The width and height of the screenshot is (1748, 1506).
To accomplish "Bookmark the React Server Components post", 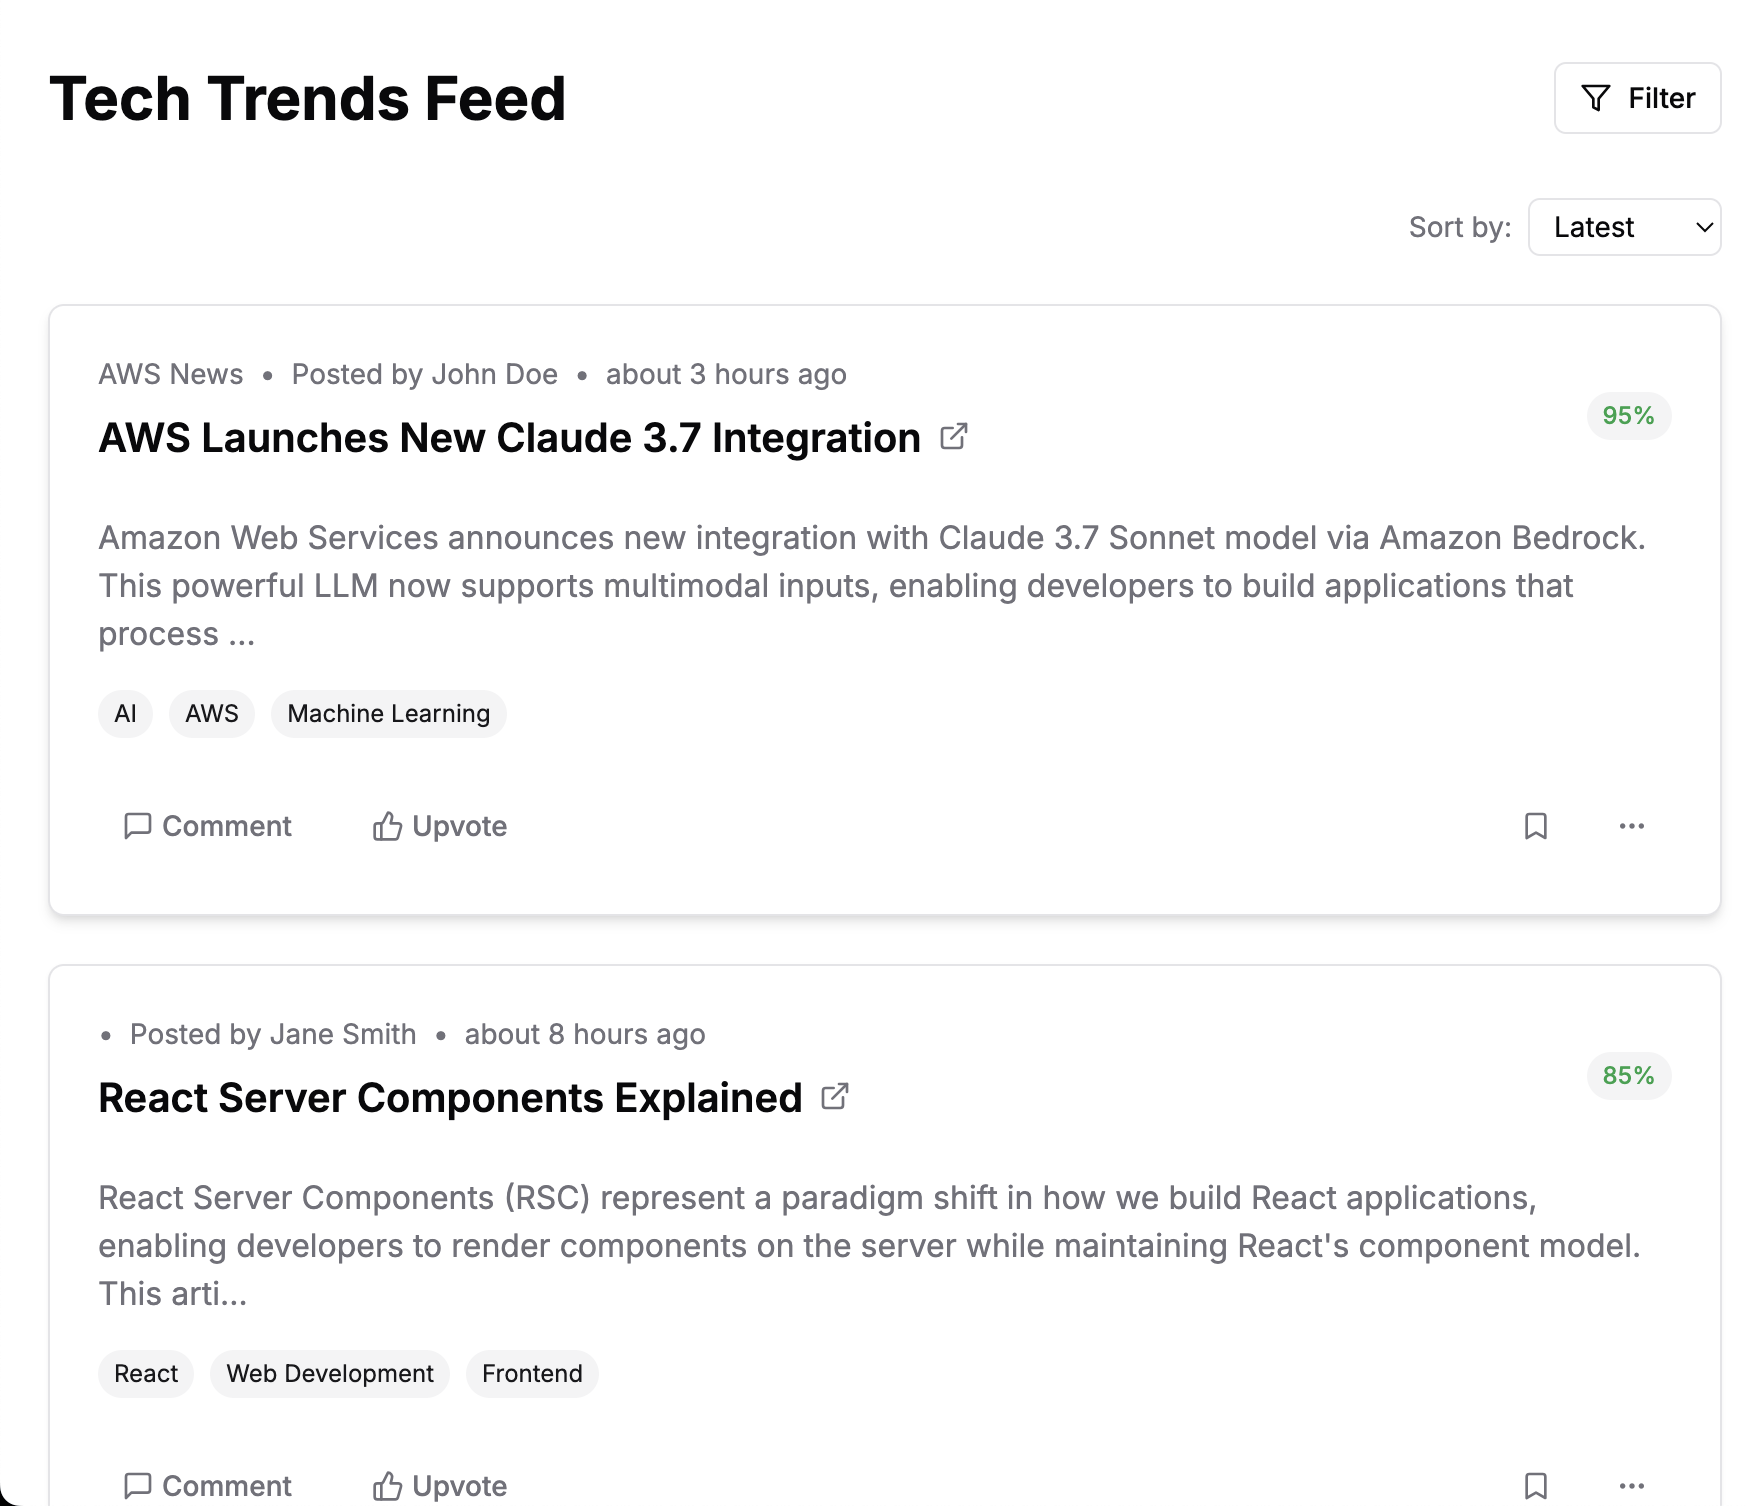I will point(1536,1485).
